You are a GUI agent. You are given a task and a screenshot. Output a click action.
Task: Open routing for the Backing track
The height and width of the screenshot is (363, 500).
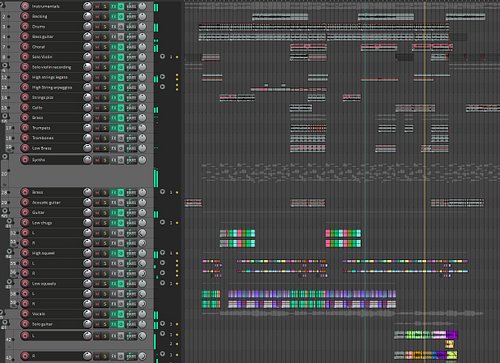pyautogui.click(x=131, y=16)
